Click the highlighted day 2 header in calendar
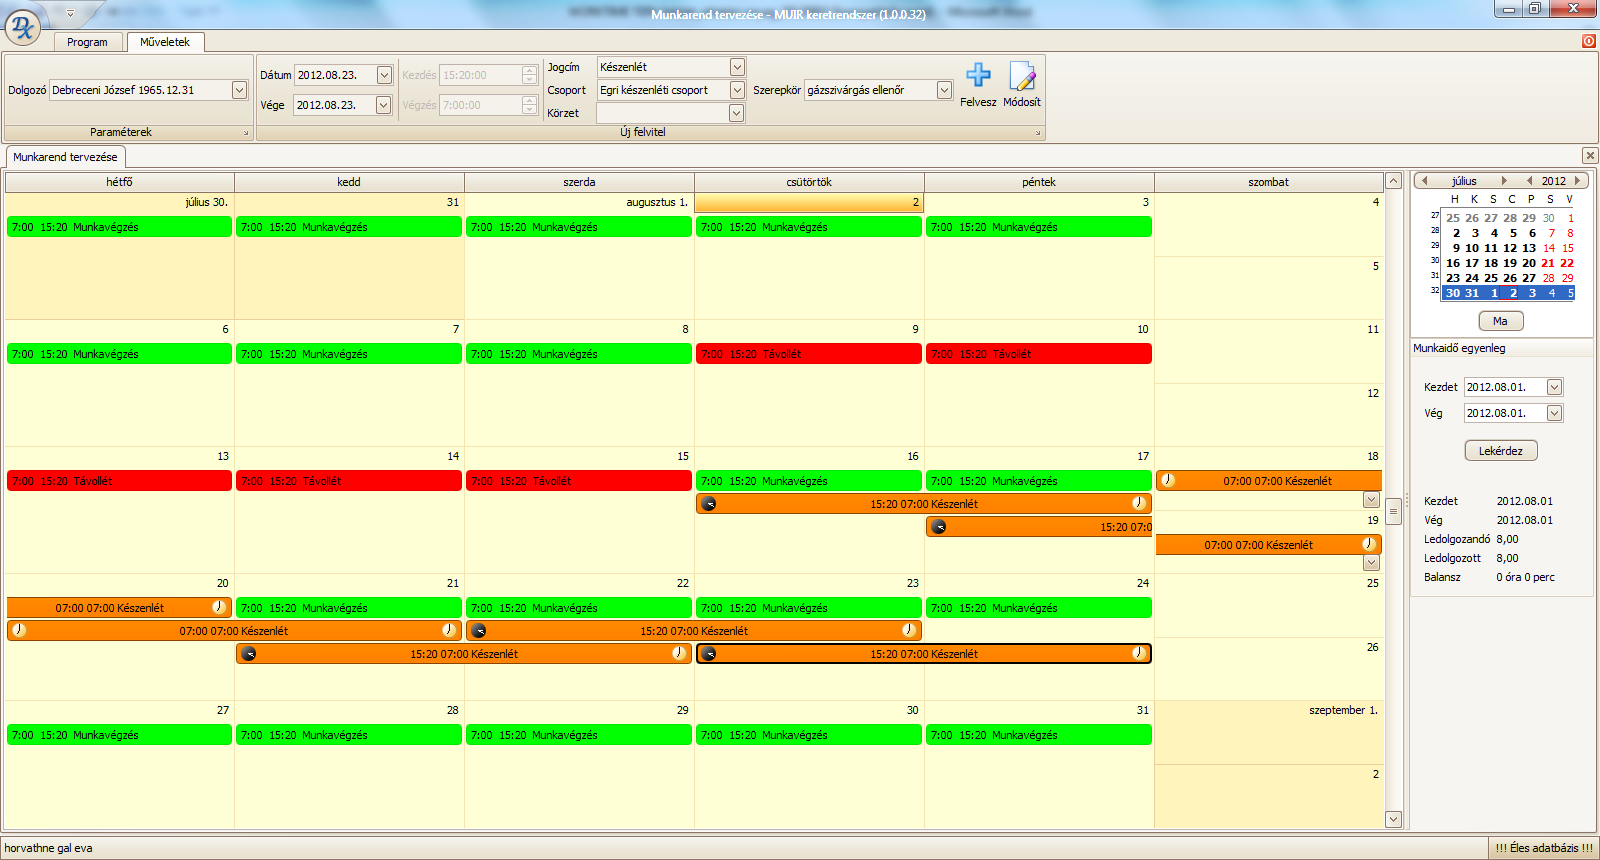Image resolution: width=1600 pixels, height=860 pixels. pos(808,203)
